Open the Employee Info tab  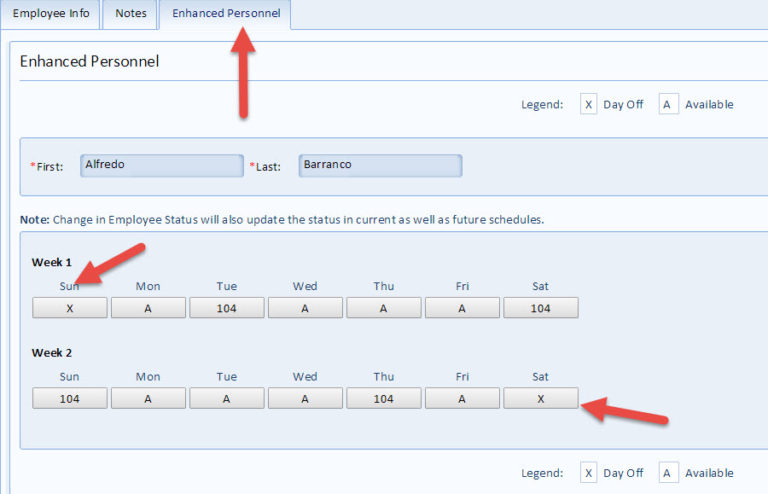pos(51,14)
